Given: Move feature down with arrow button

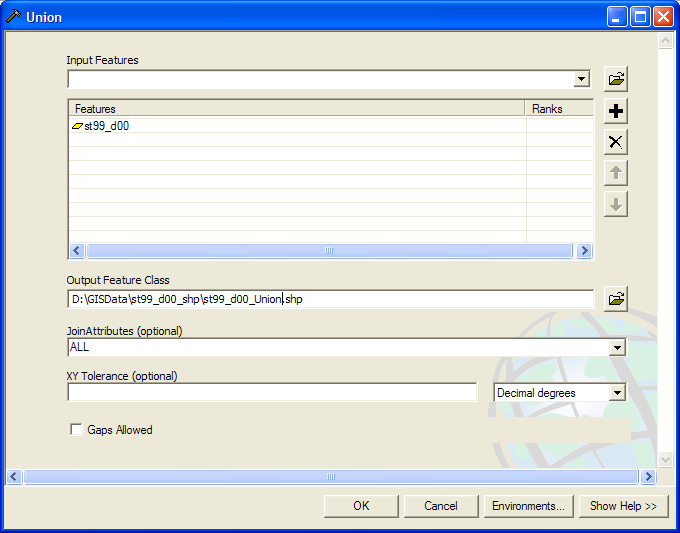Looking at the screenshot, I should 616,204.
